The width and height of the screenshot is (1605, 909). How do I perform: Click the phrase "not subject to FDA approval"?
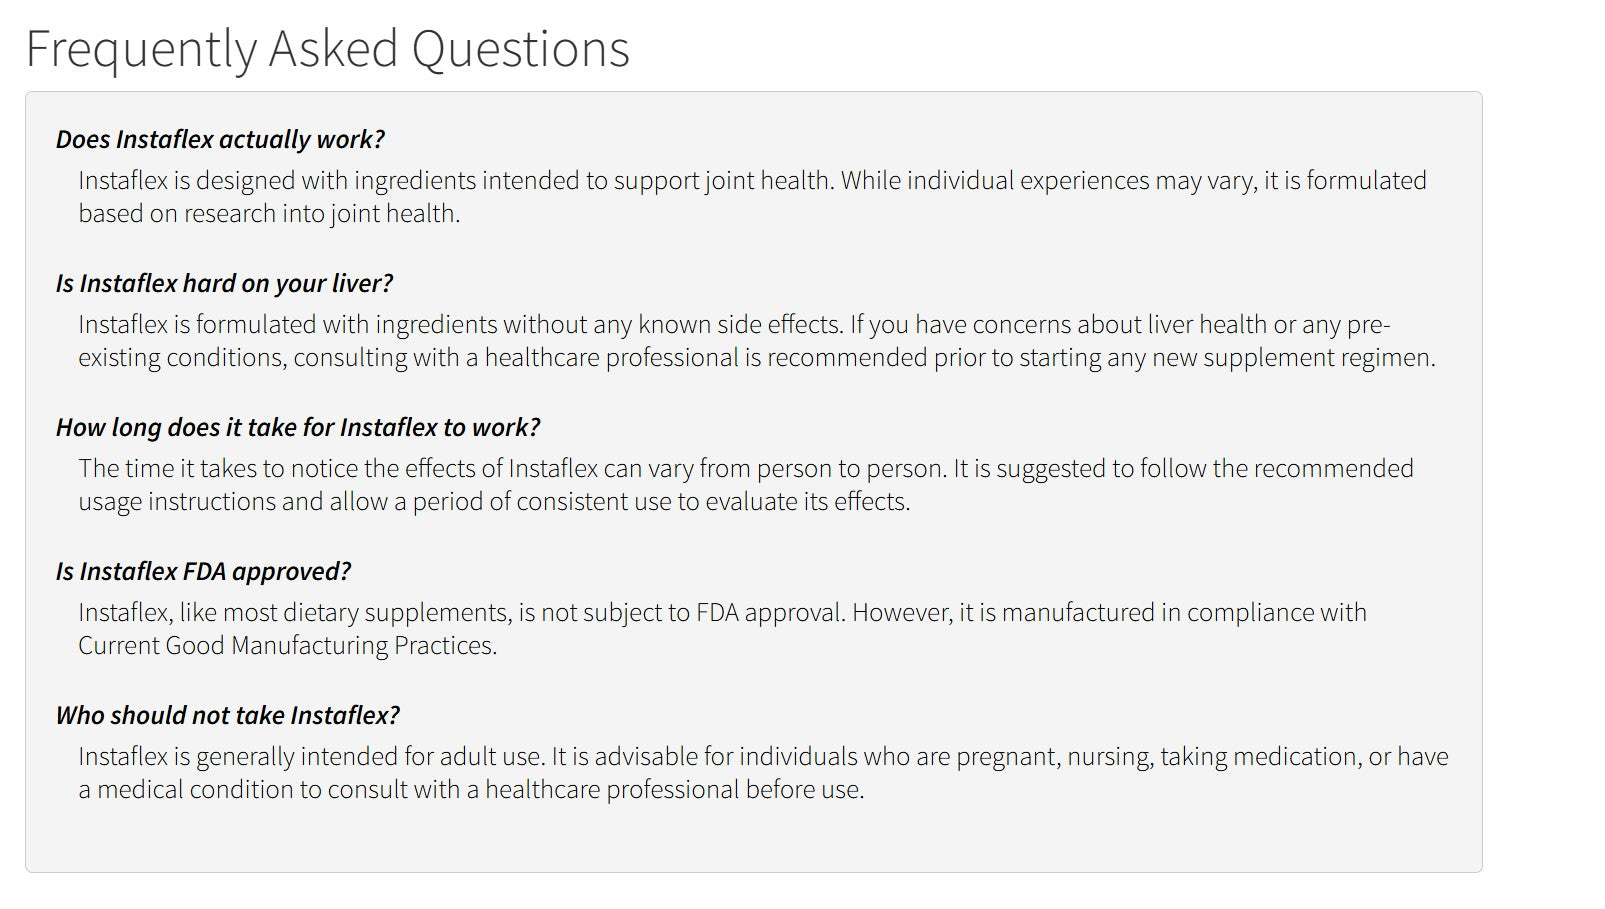pyautogui.click(x=693, y=613)
